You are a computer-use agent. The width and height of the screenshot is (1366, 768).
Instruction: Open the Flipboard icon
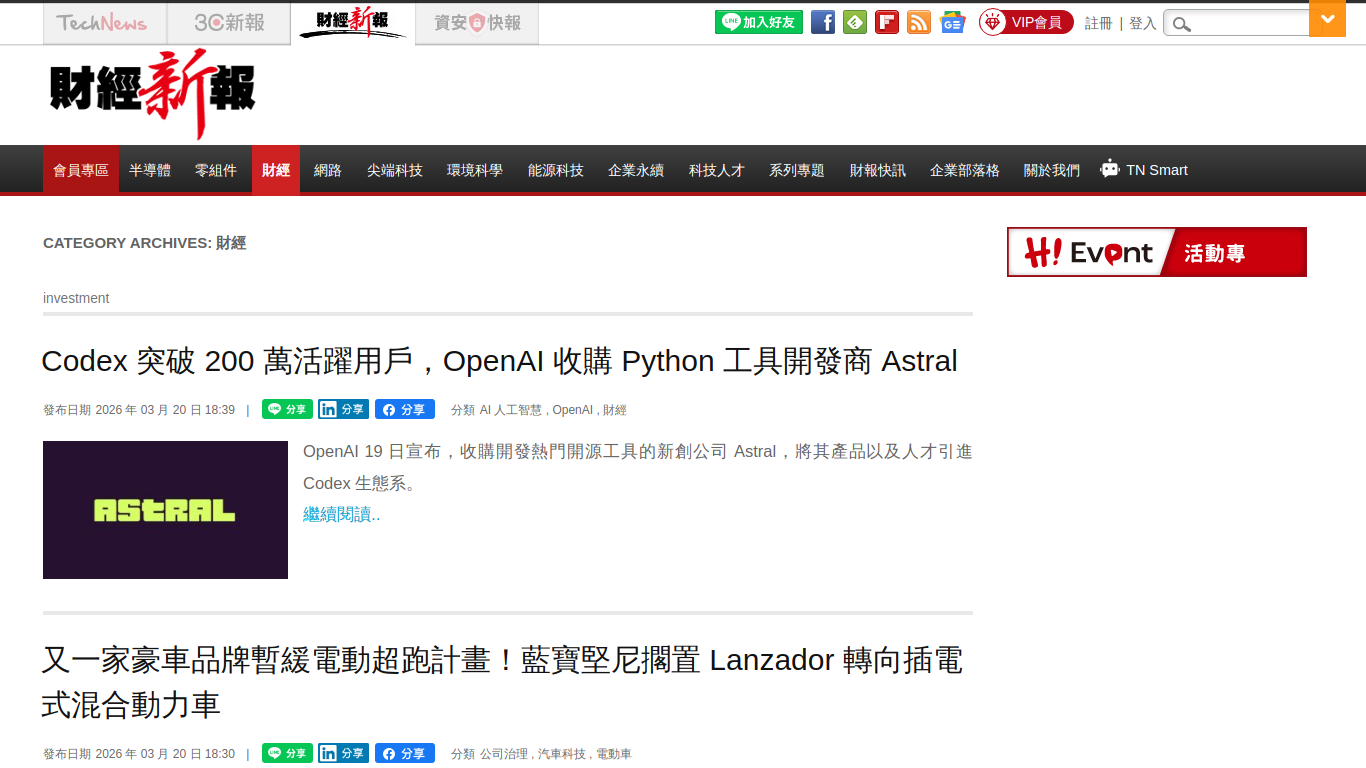tap(887, 22)
